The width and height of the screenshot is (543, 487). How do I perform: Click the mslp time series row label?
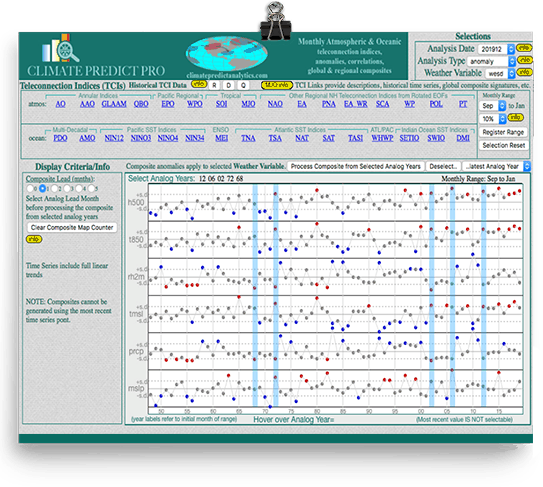coord(136,388)
